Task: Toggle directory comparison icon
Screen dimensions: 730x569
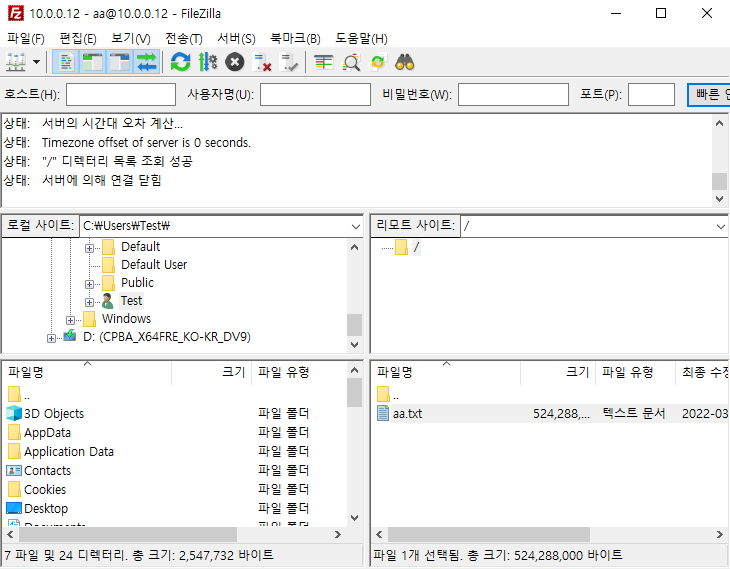Action: pyautogui.click(x=351, y=62)
